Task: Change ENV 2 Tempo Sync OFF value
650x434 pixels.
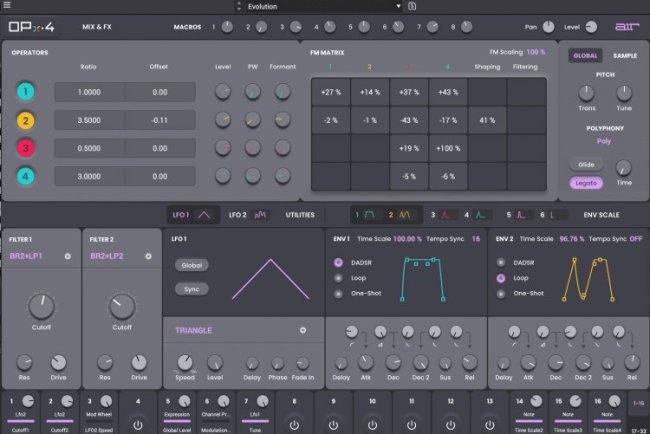Action: [x=635, y=239]
